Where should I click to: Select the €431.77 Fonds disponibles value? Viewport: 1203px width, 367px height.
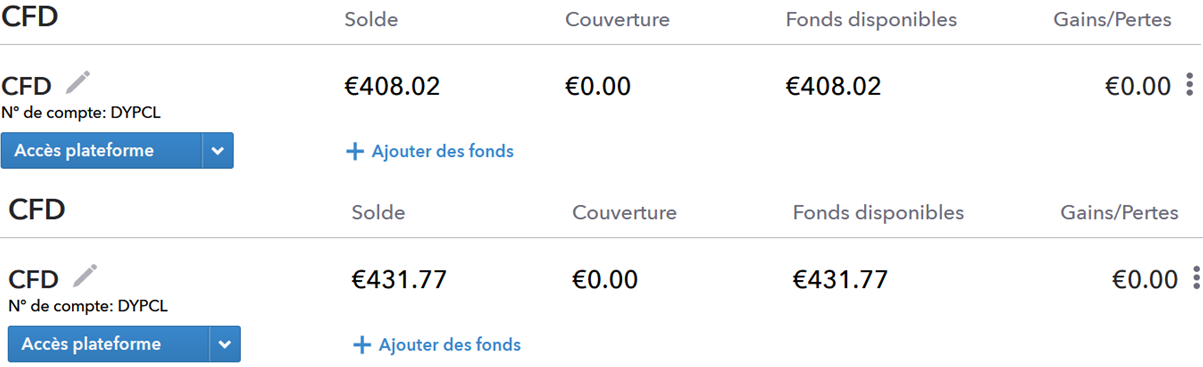pyautogui.click(x=840, y=279)
